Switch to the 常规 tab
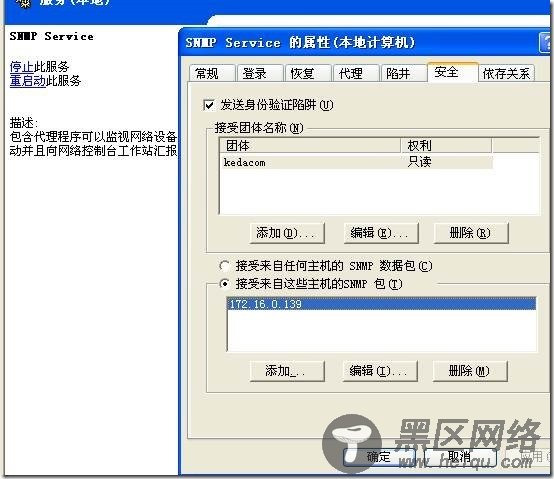Viewport: 554px width, 479px height. coord(212,73)
